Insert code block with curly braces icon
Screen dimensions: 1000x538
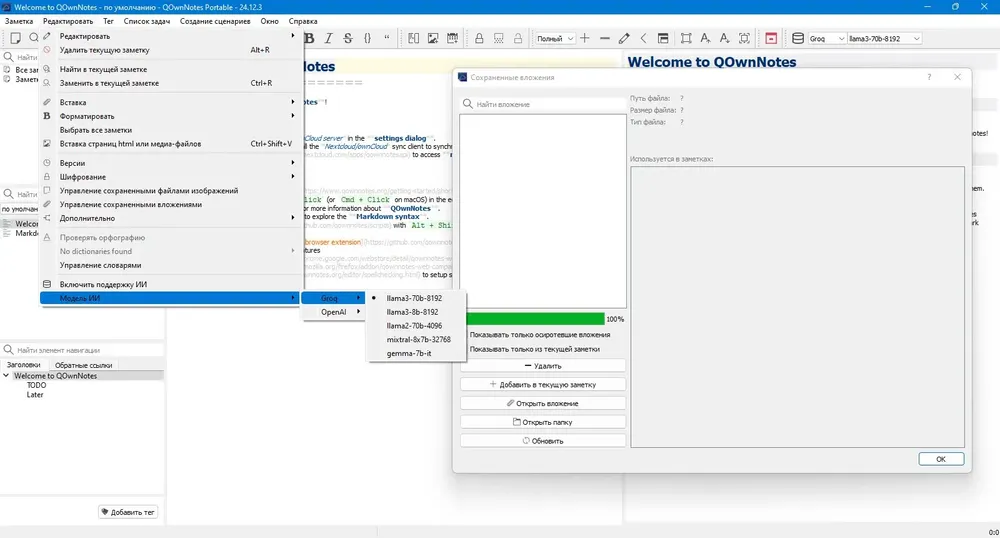pos(367,38)
